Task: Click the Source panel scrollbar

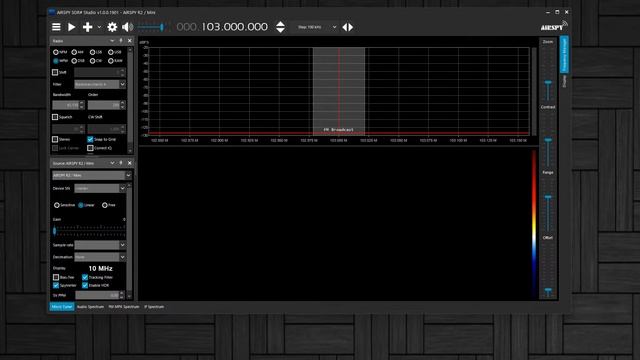Action: coord(129,241)
